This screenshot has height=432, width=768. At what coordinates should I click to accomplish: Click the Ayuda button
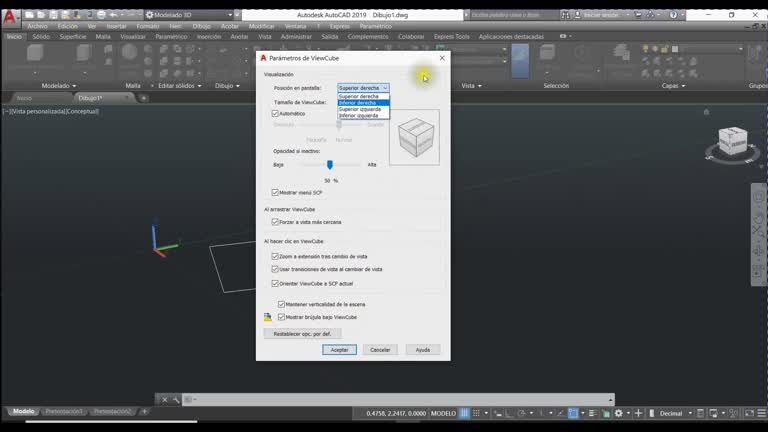click(423, 350)
